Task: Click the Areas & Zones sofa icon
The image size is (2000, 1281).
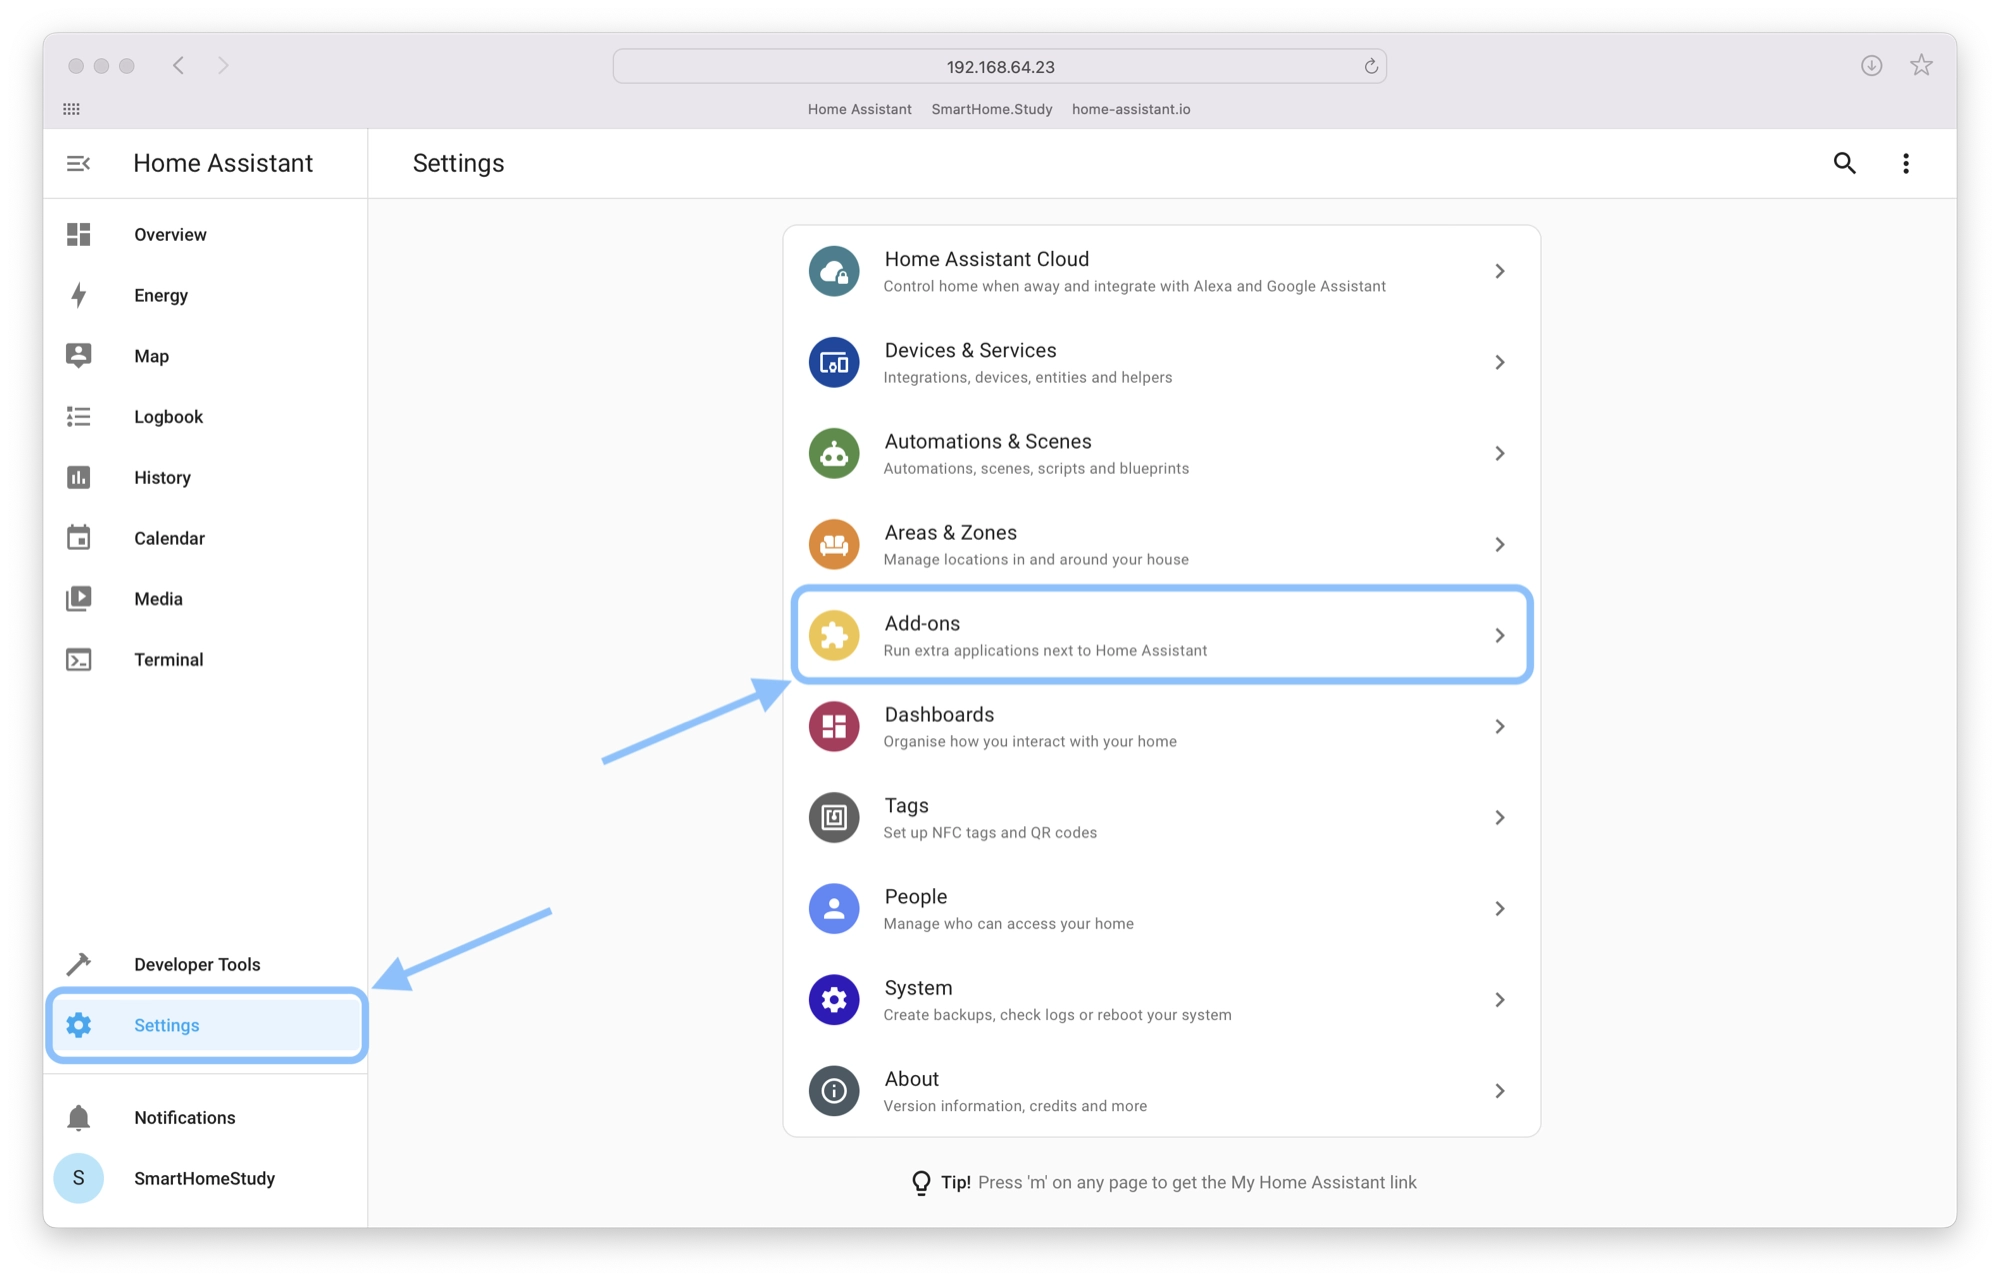Action: pyautogui.click(x=834, y=545)
